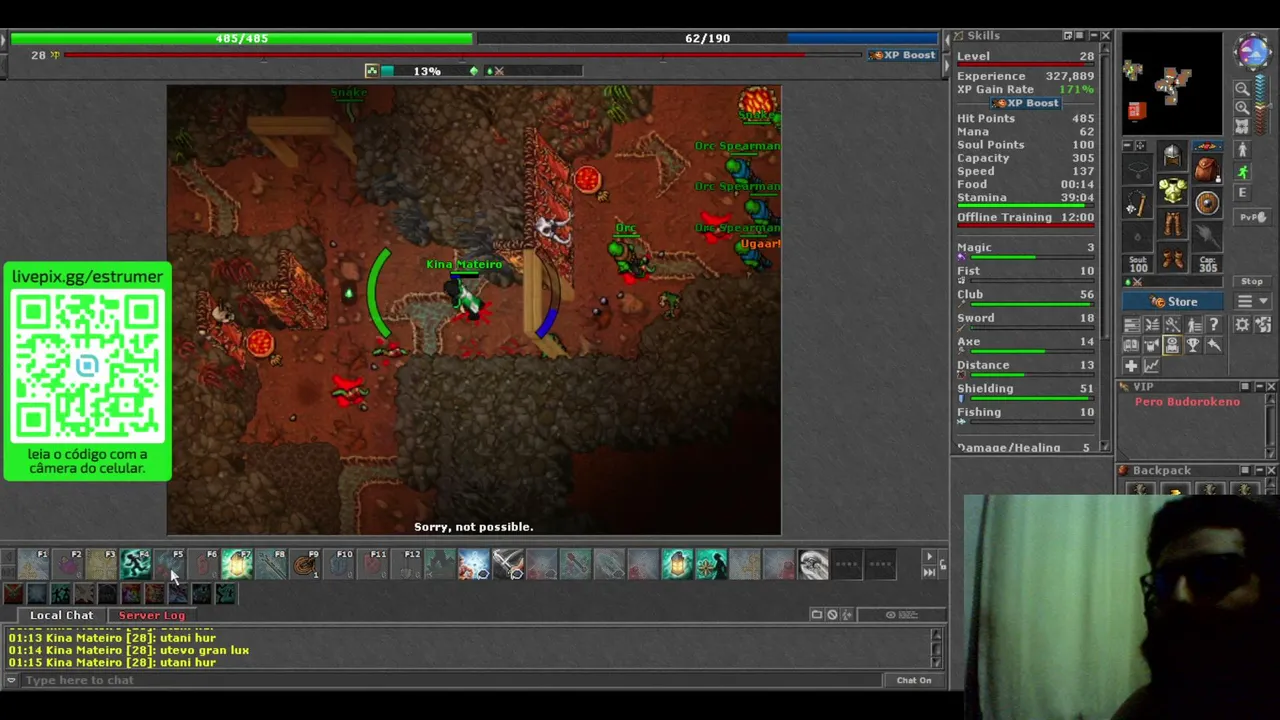Open the Store
This screenshot has width=1280, height=720.
tap(1174, 302)
